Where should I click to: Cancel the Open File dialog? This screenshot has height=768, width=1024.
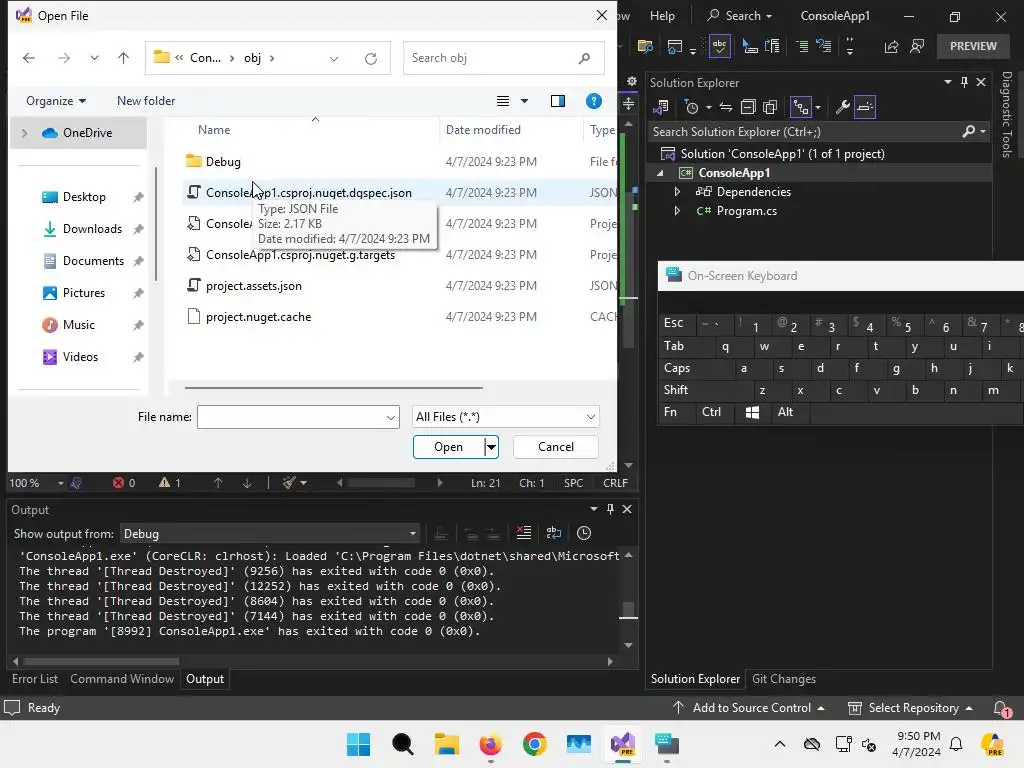556,447
